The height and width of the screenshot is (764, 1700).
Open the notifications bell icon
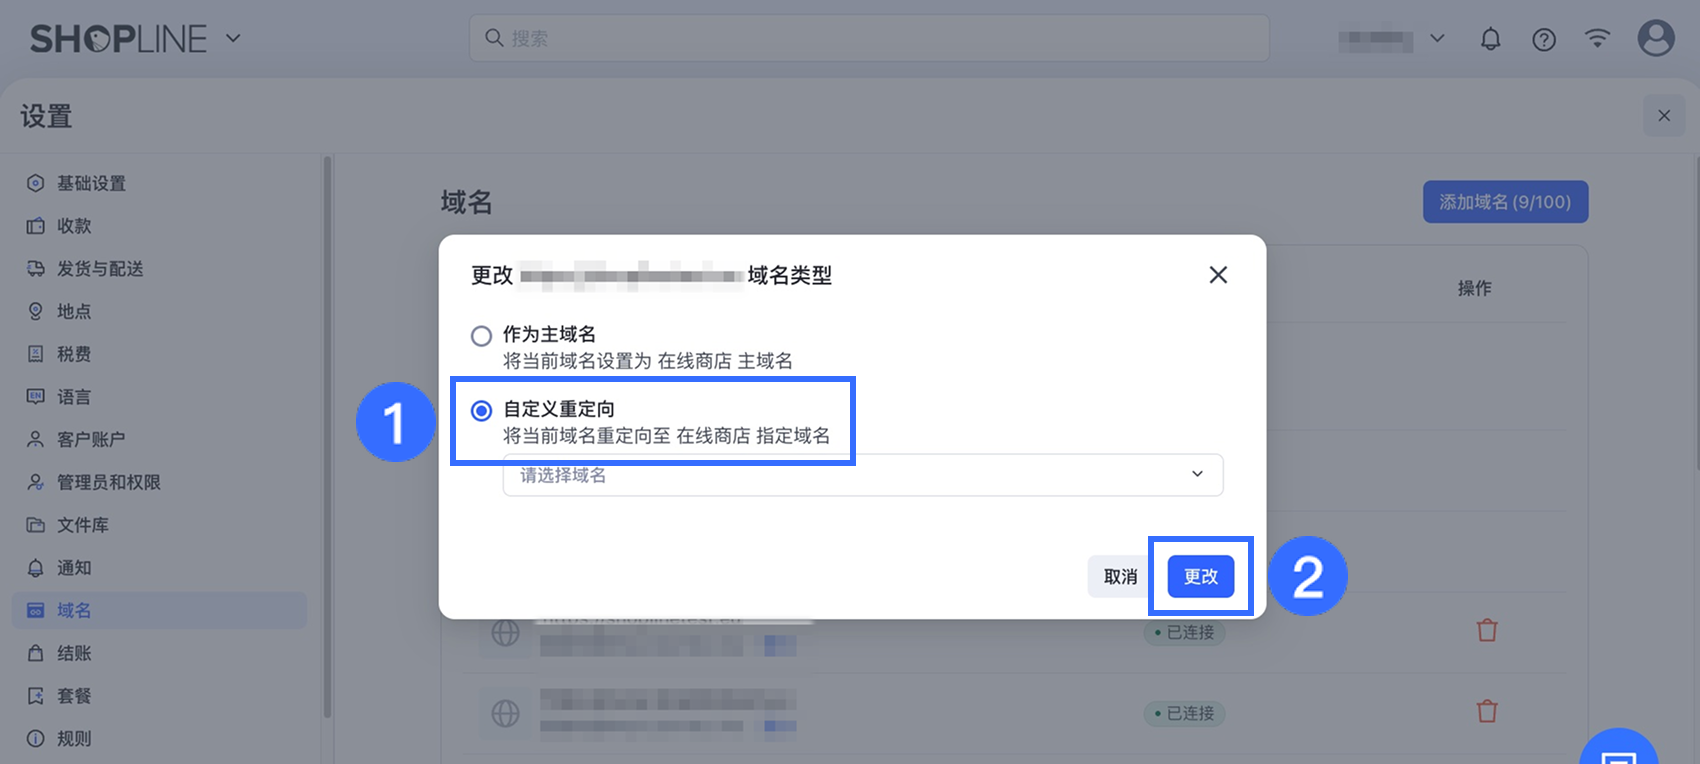click(1490, 39)
